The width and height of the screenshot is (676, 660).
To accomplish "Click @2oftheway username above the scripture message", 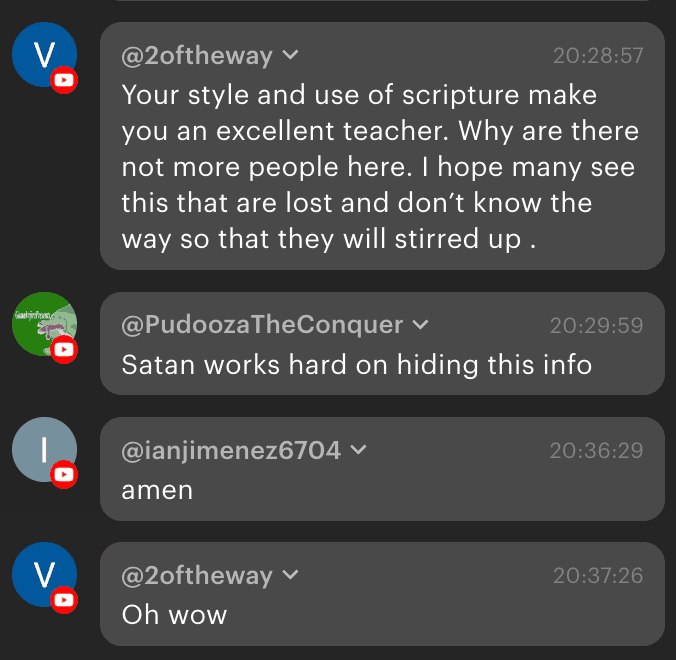I will tap(197, 56).
